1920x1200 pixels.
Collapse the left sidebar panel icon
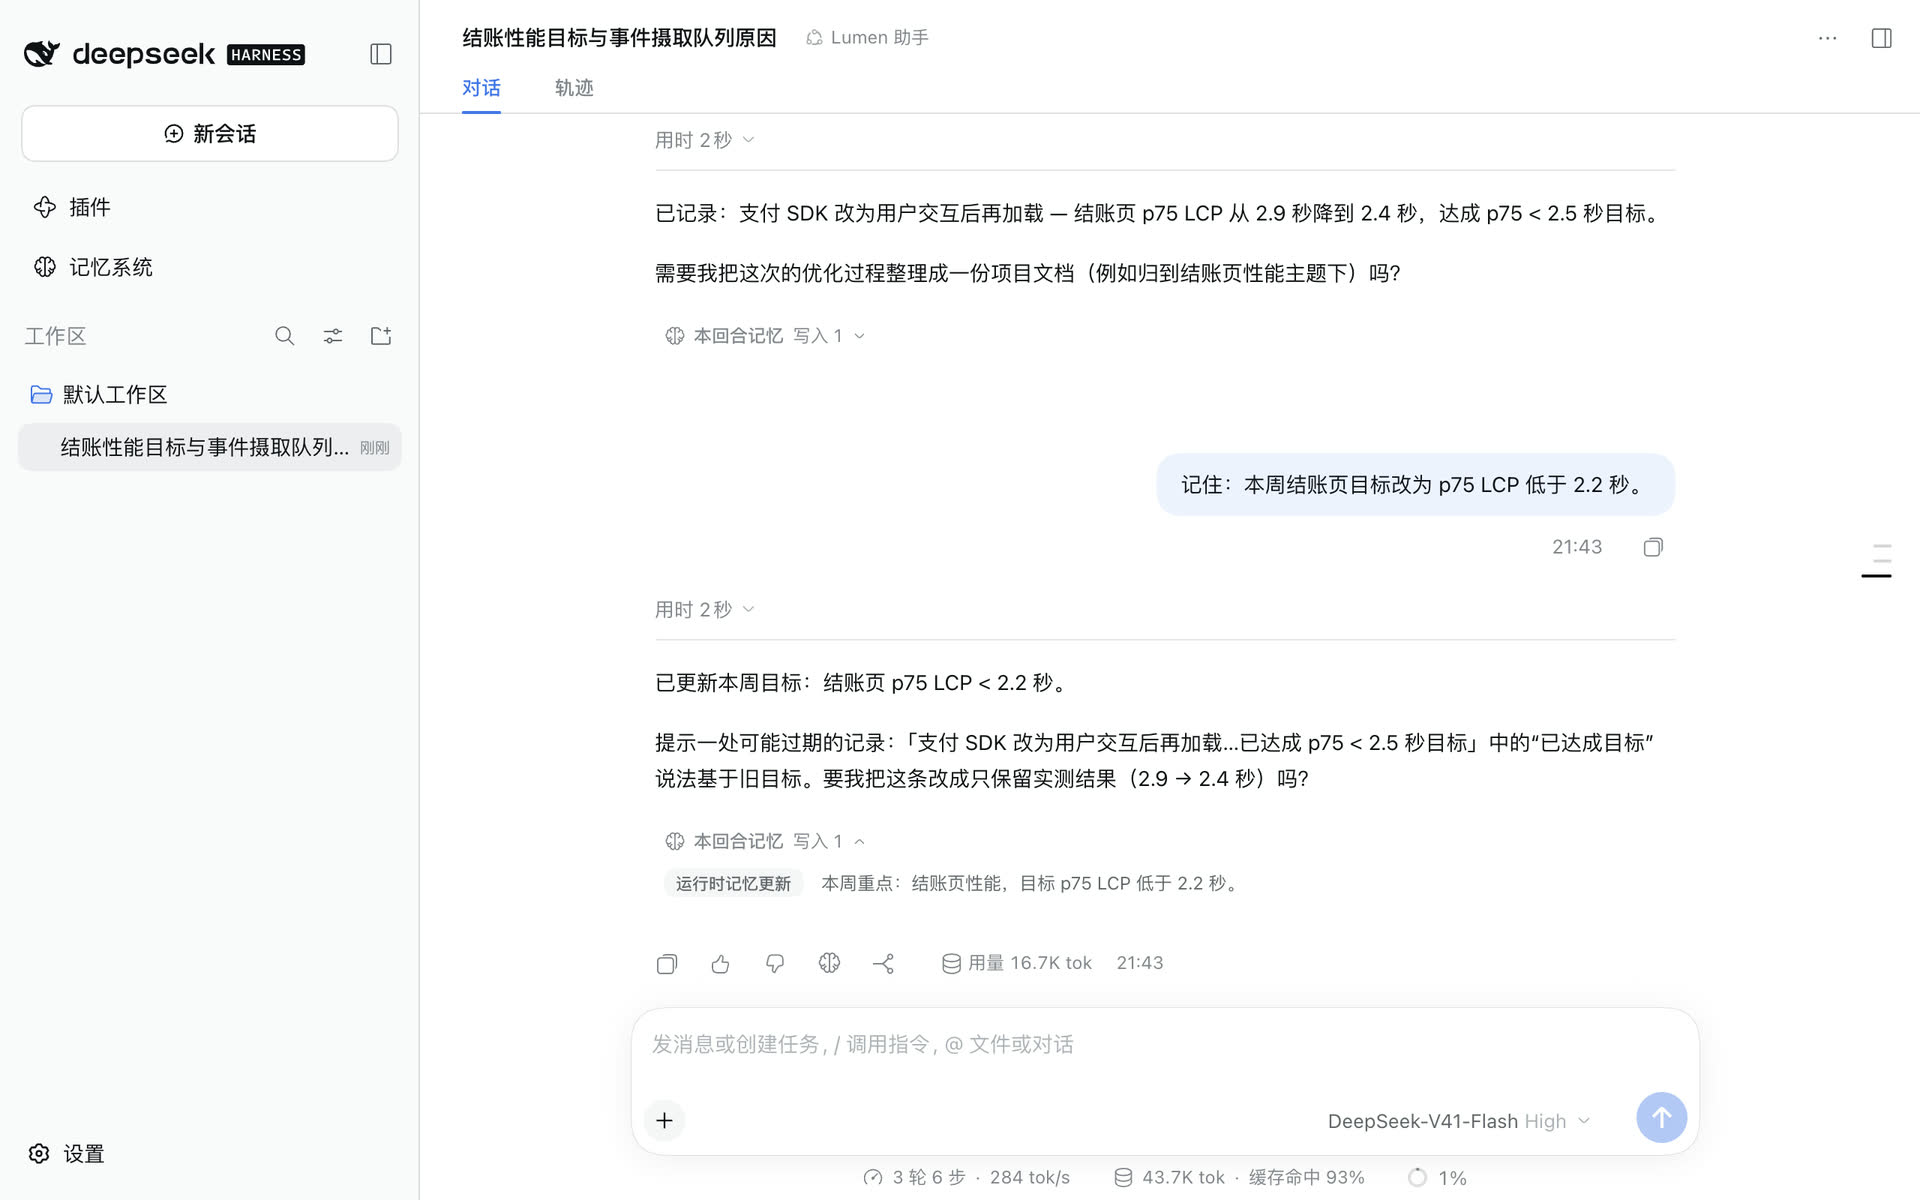(x=380, y=54)
